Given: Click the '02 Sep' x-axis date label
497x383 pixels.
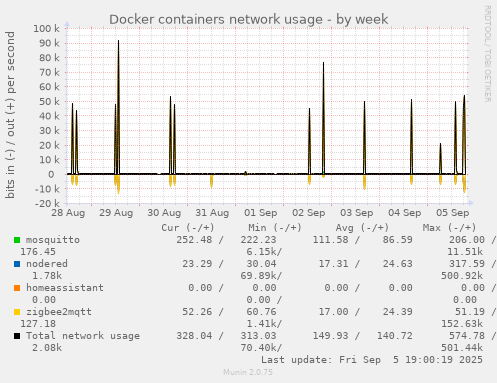Looking at the screenshot, I should tap(308, 213).
